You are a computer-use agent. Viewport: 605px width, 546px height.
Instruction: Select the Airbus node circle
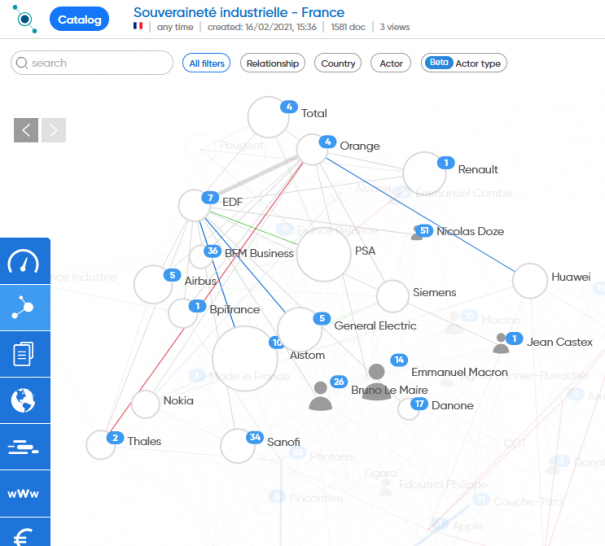[153, 284]
